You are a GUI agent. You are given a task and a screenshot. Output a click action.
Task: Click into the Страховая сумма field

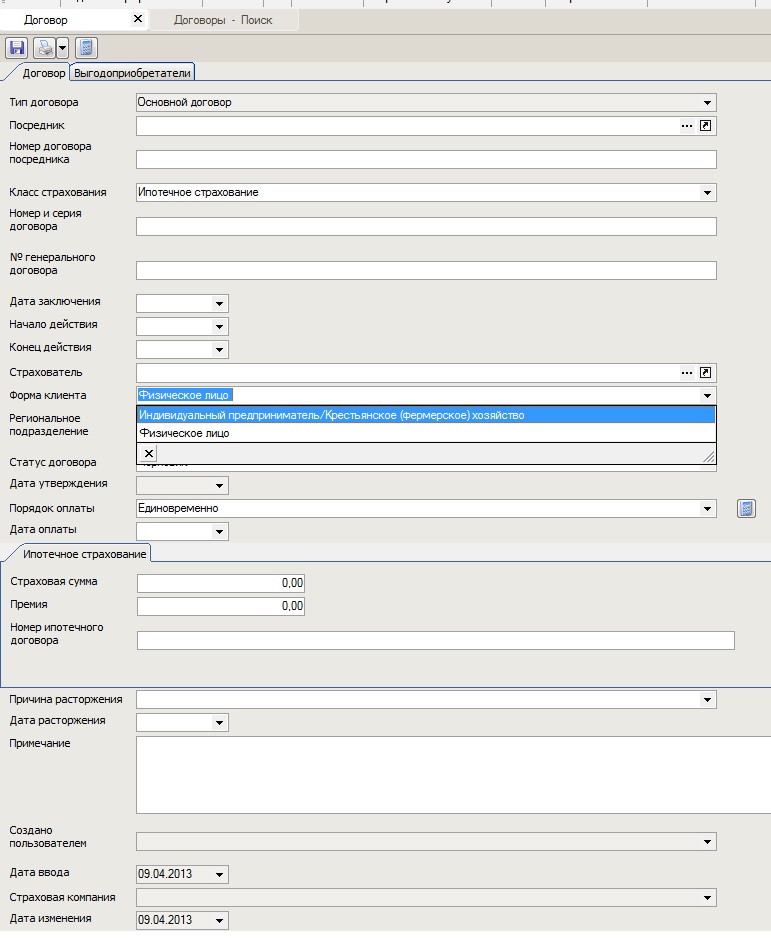click(x=220, y=583)
